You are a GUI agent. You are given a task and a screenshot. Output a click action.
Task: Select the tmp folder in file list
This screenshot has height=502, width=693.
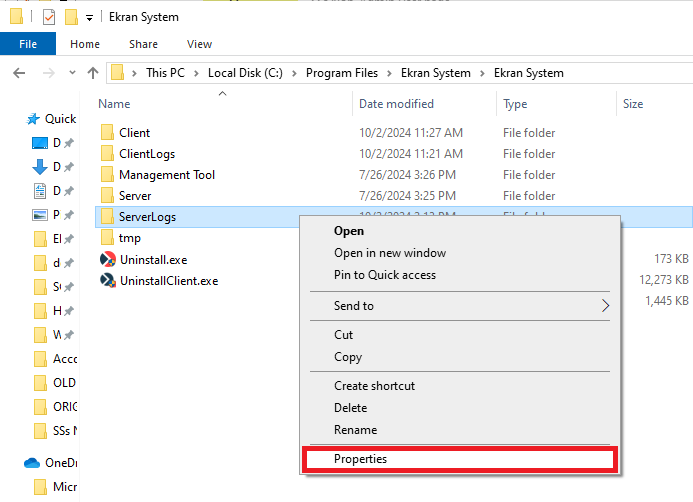129,238
